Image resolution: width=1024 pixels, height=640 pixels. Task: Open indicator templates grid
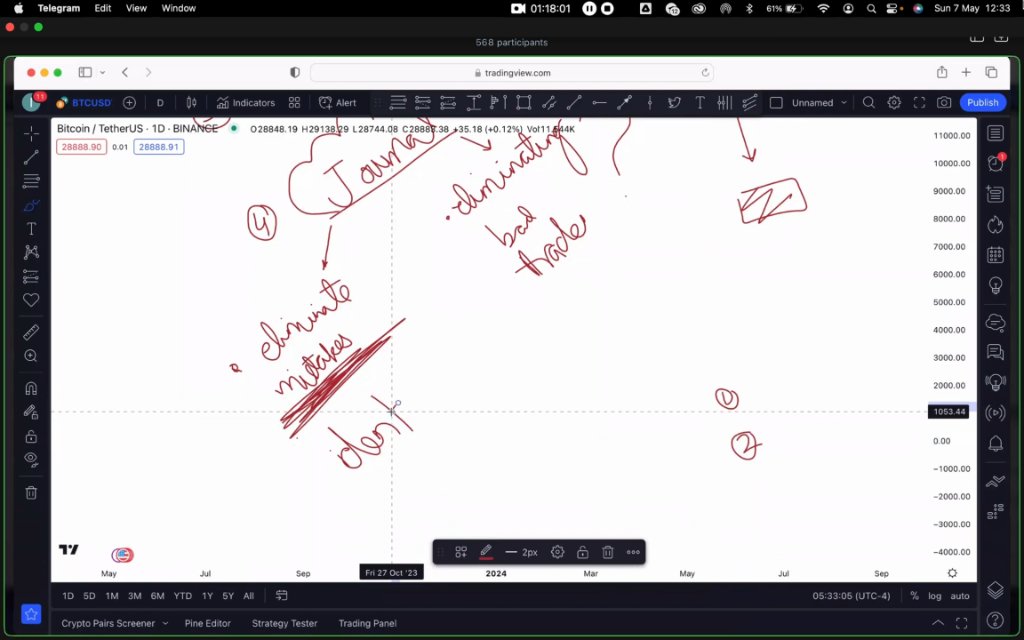295,103
